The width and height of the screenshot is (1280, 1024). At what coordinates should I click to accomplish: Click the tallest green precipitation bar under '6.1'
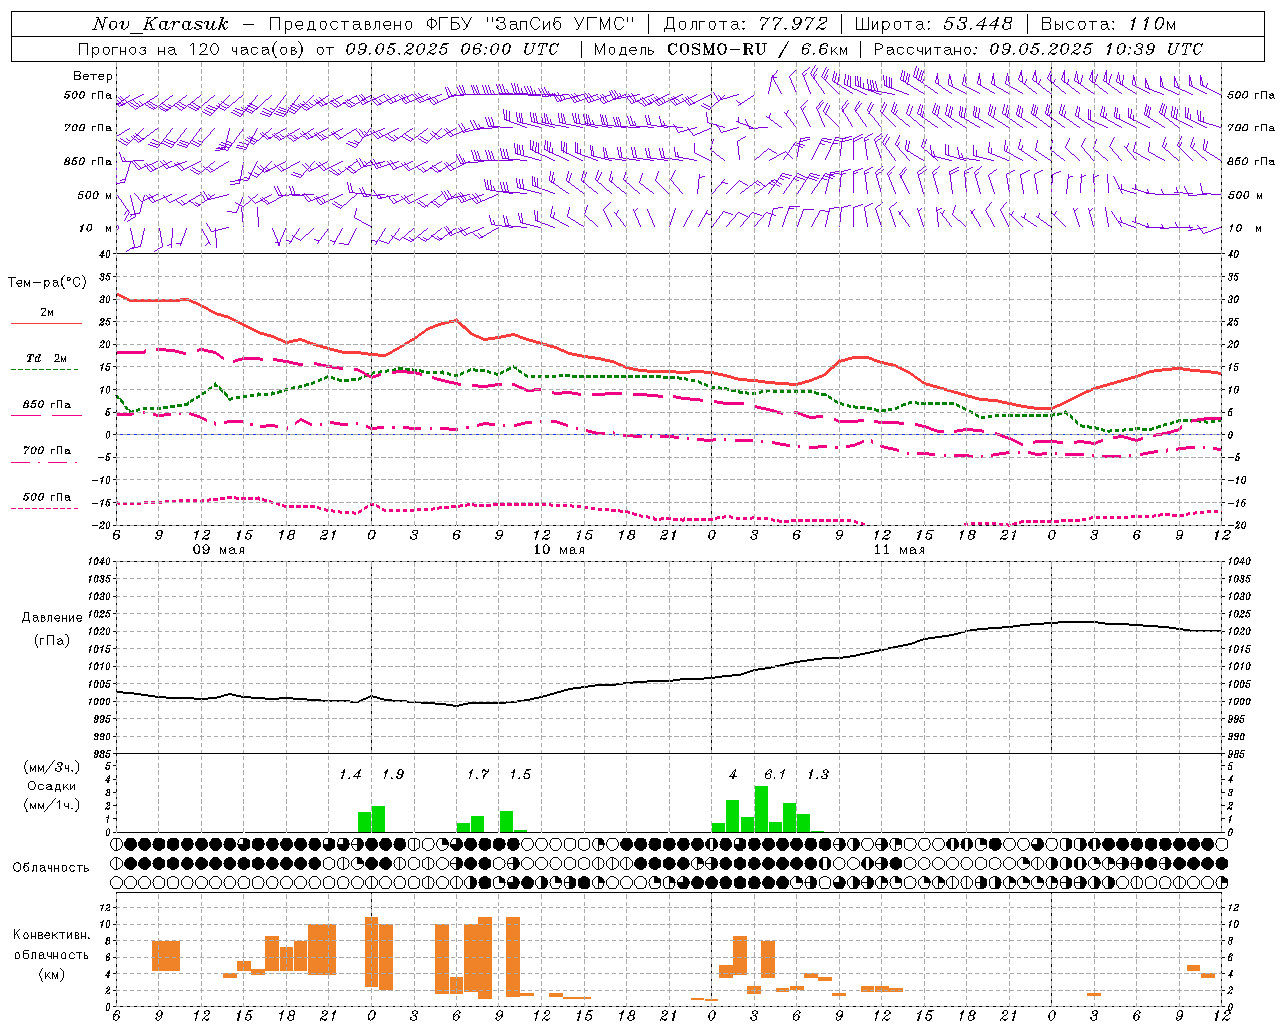761,809
